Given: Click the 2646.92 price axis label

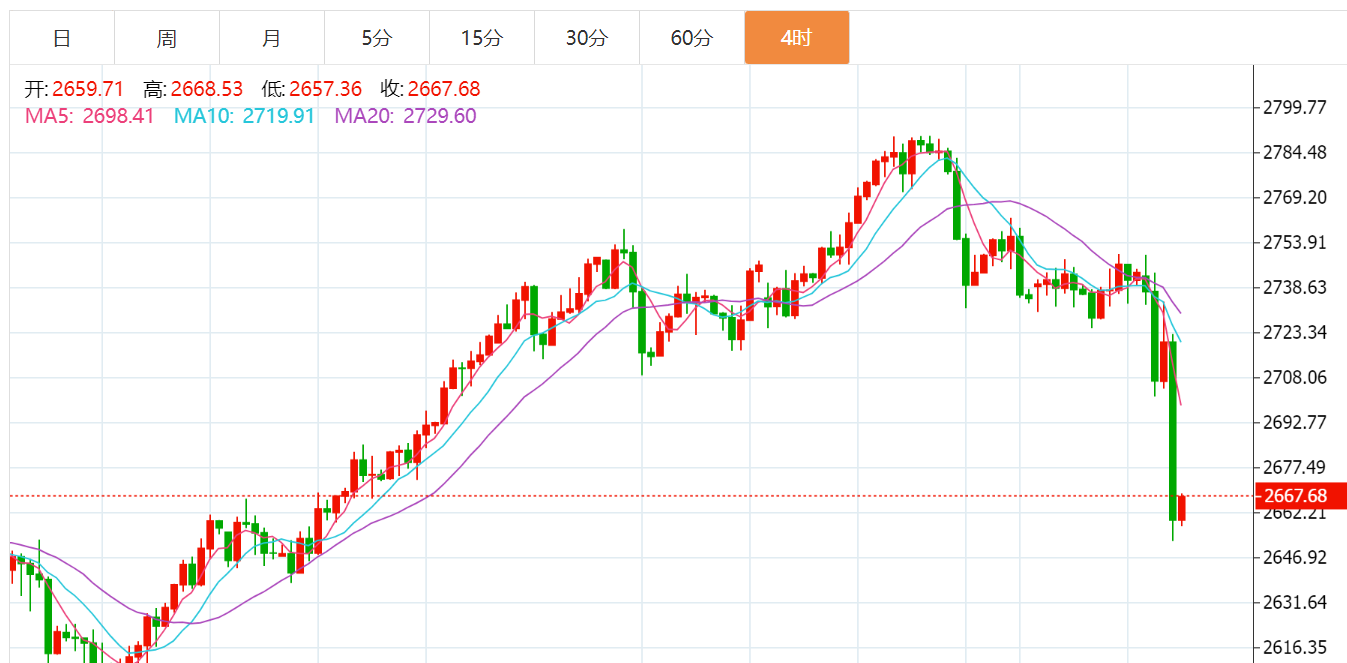Looking at the screenshot, I should (1295, 557).
